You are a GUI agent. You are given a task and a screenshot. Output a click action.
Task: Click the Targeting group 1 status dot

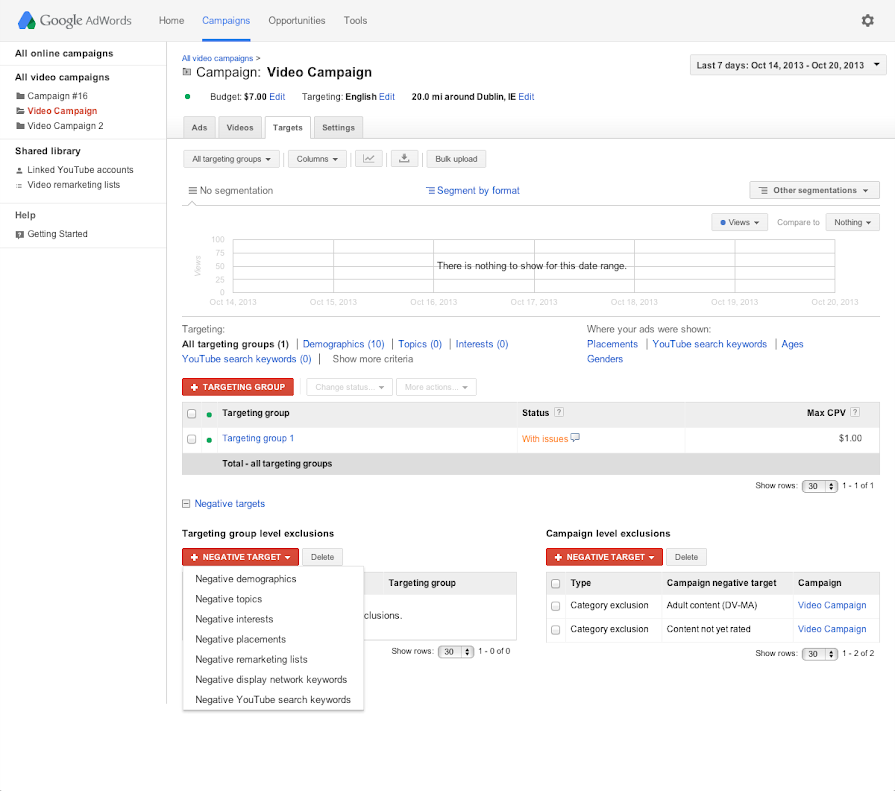[209, 439]
